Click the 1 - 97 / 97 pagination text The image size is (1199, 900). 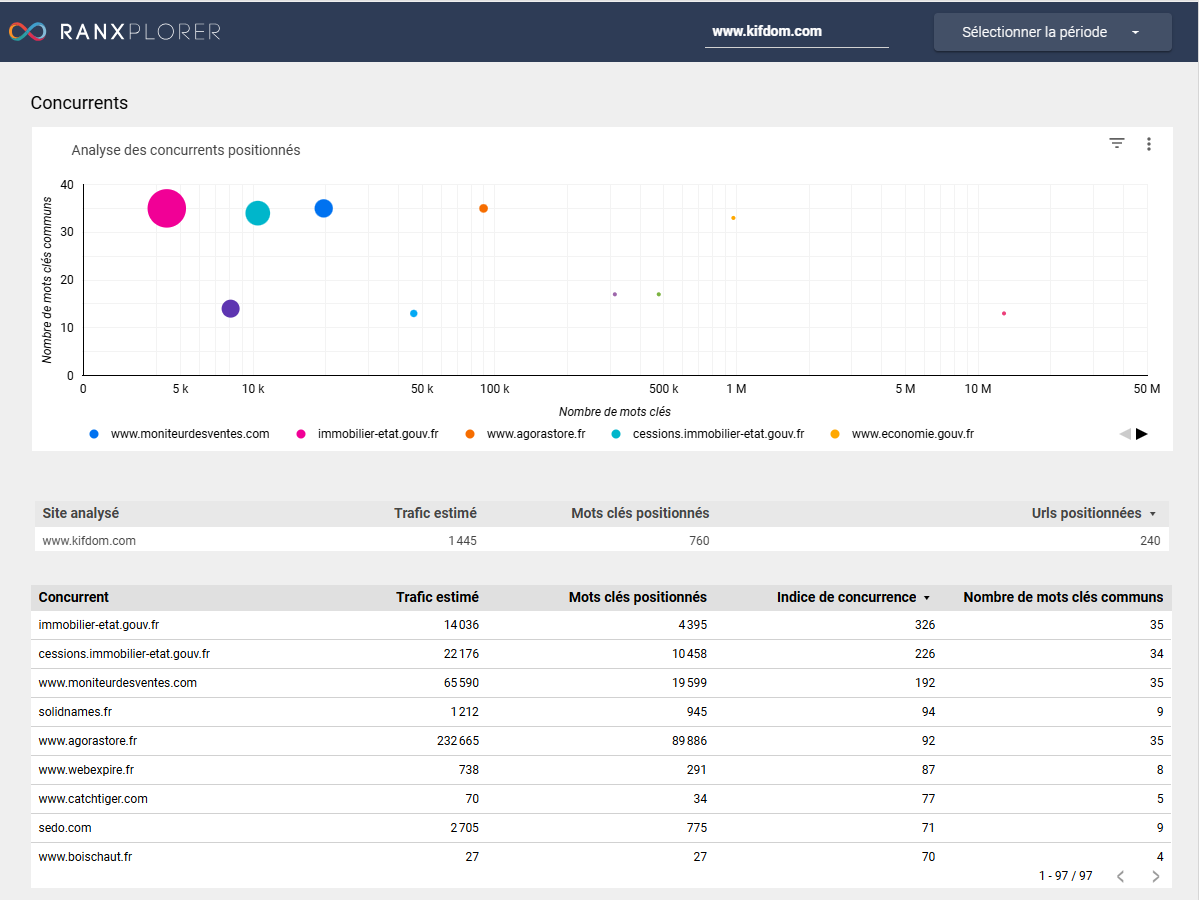click(1065, 876)
